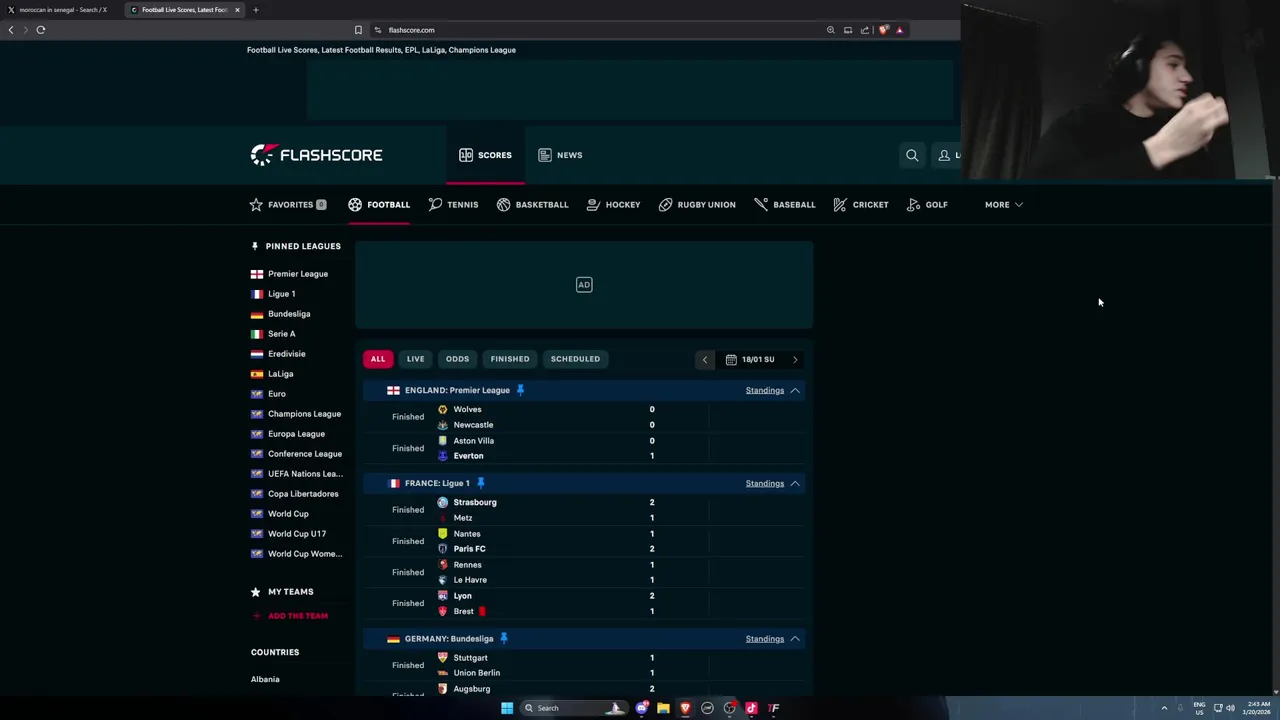Screen dimensions: 1280x720
Task: Select the Golf sport tab
Action: click(927, 204)
